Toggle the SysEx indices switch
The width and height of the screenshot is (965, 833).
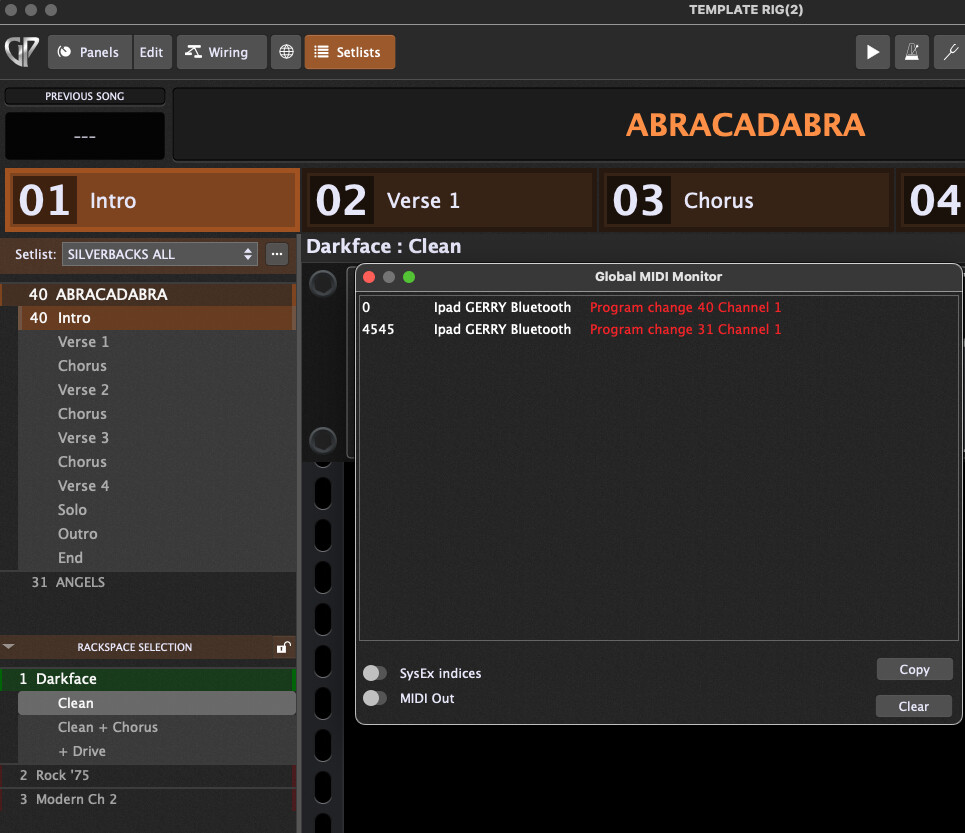pyautogui.click(x=375, y=673)
